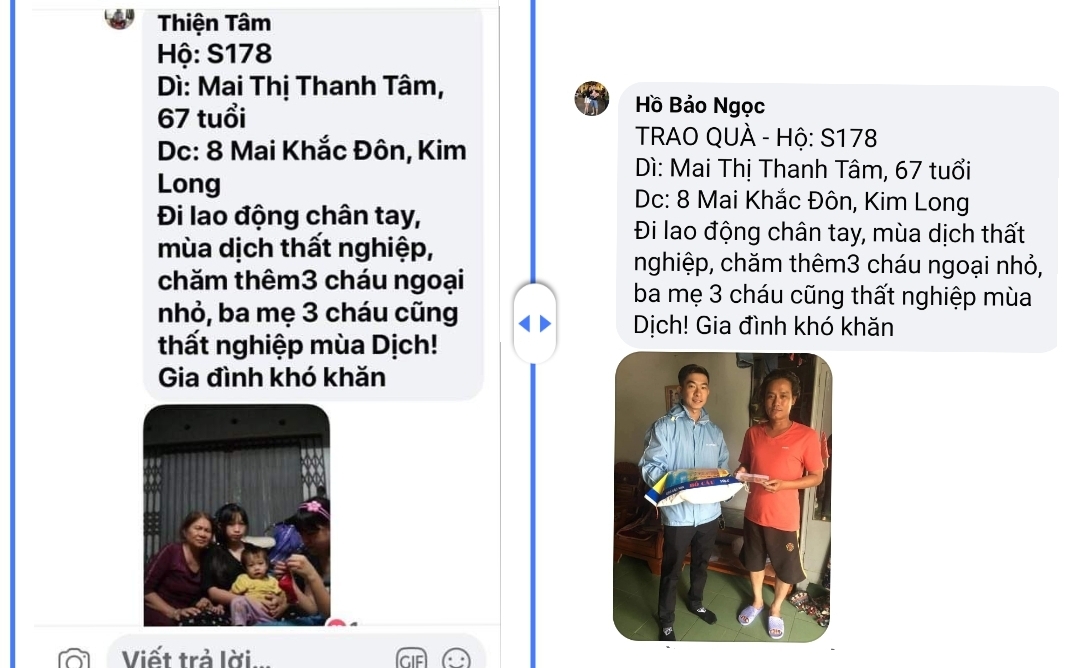
Task: Open Hồ Bảo Ngọc's profile avatar
Action: [592, 98]
